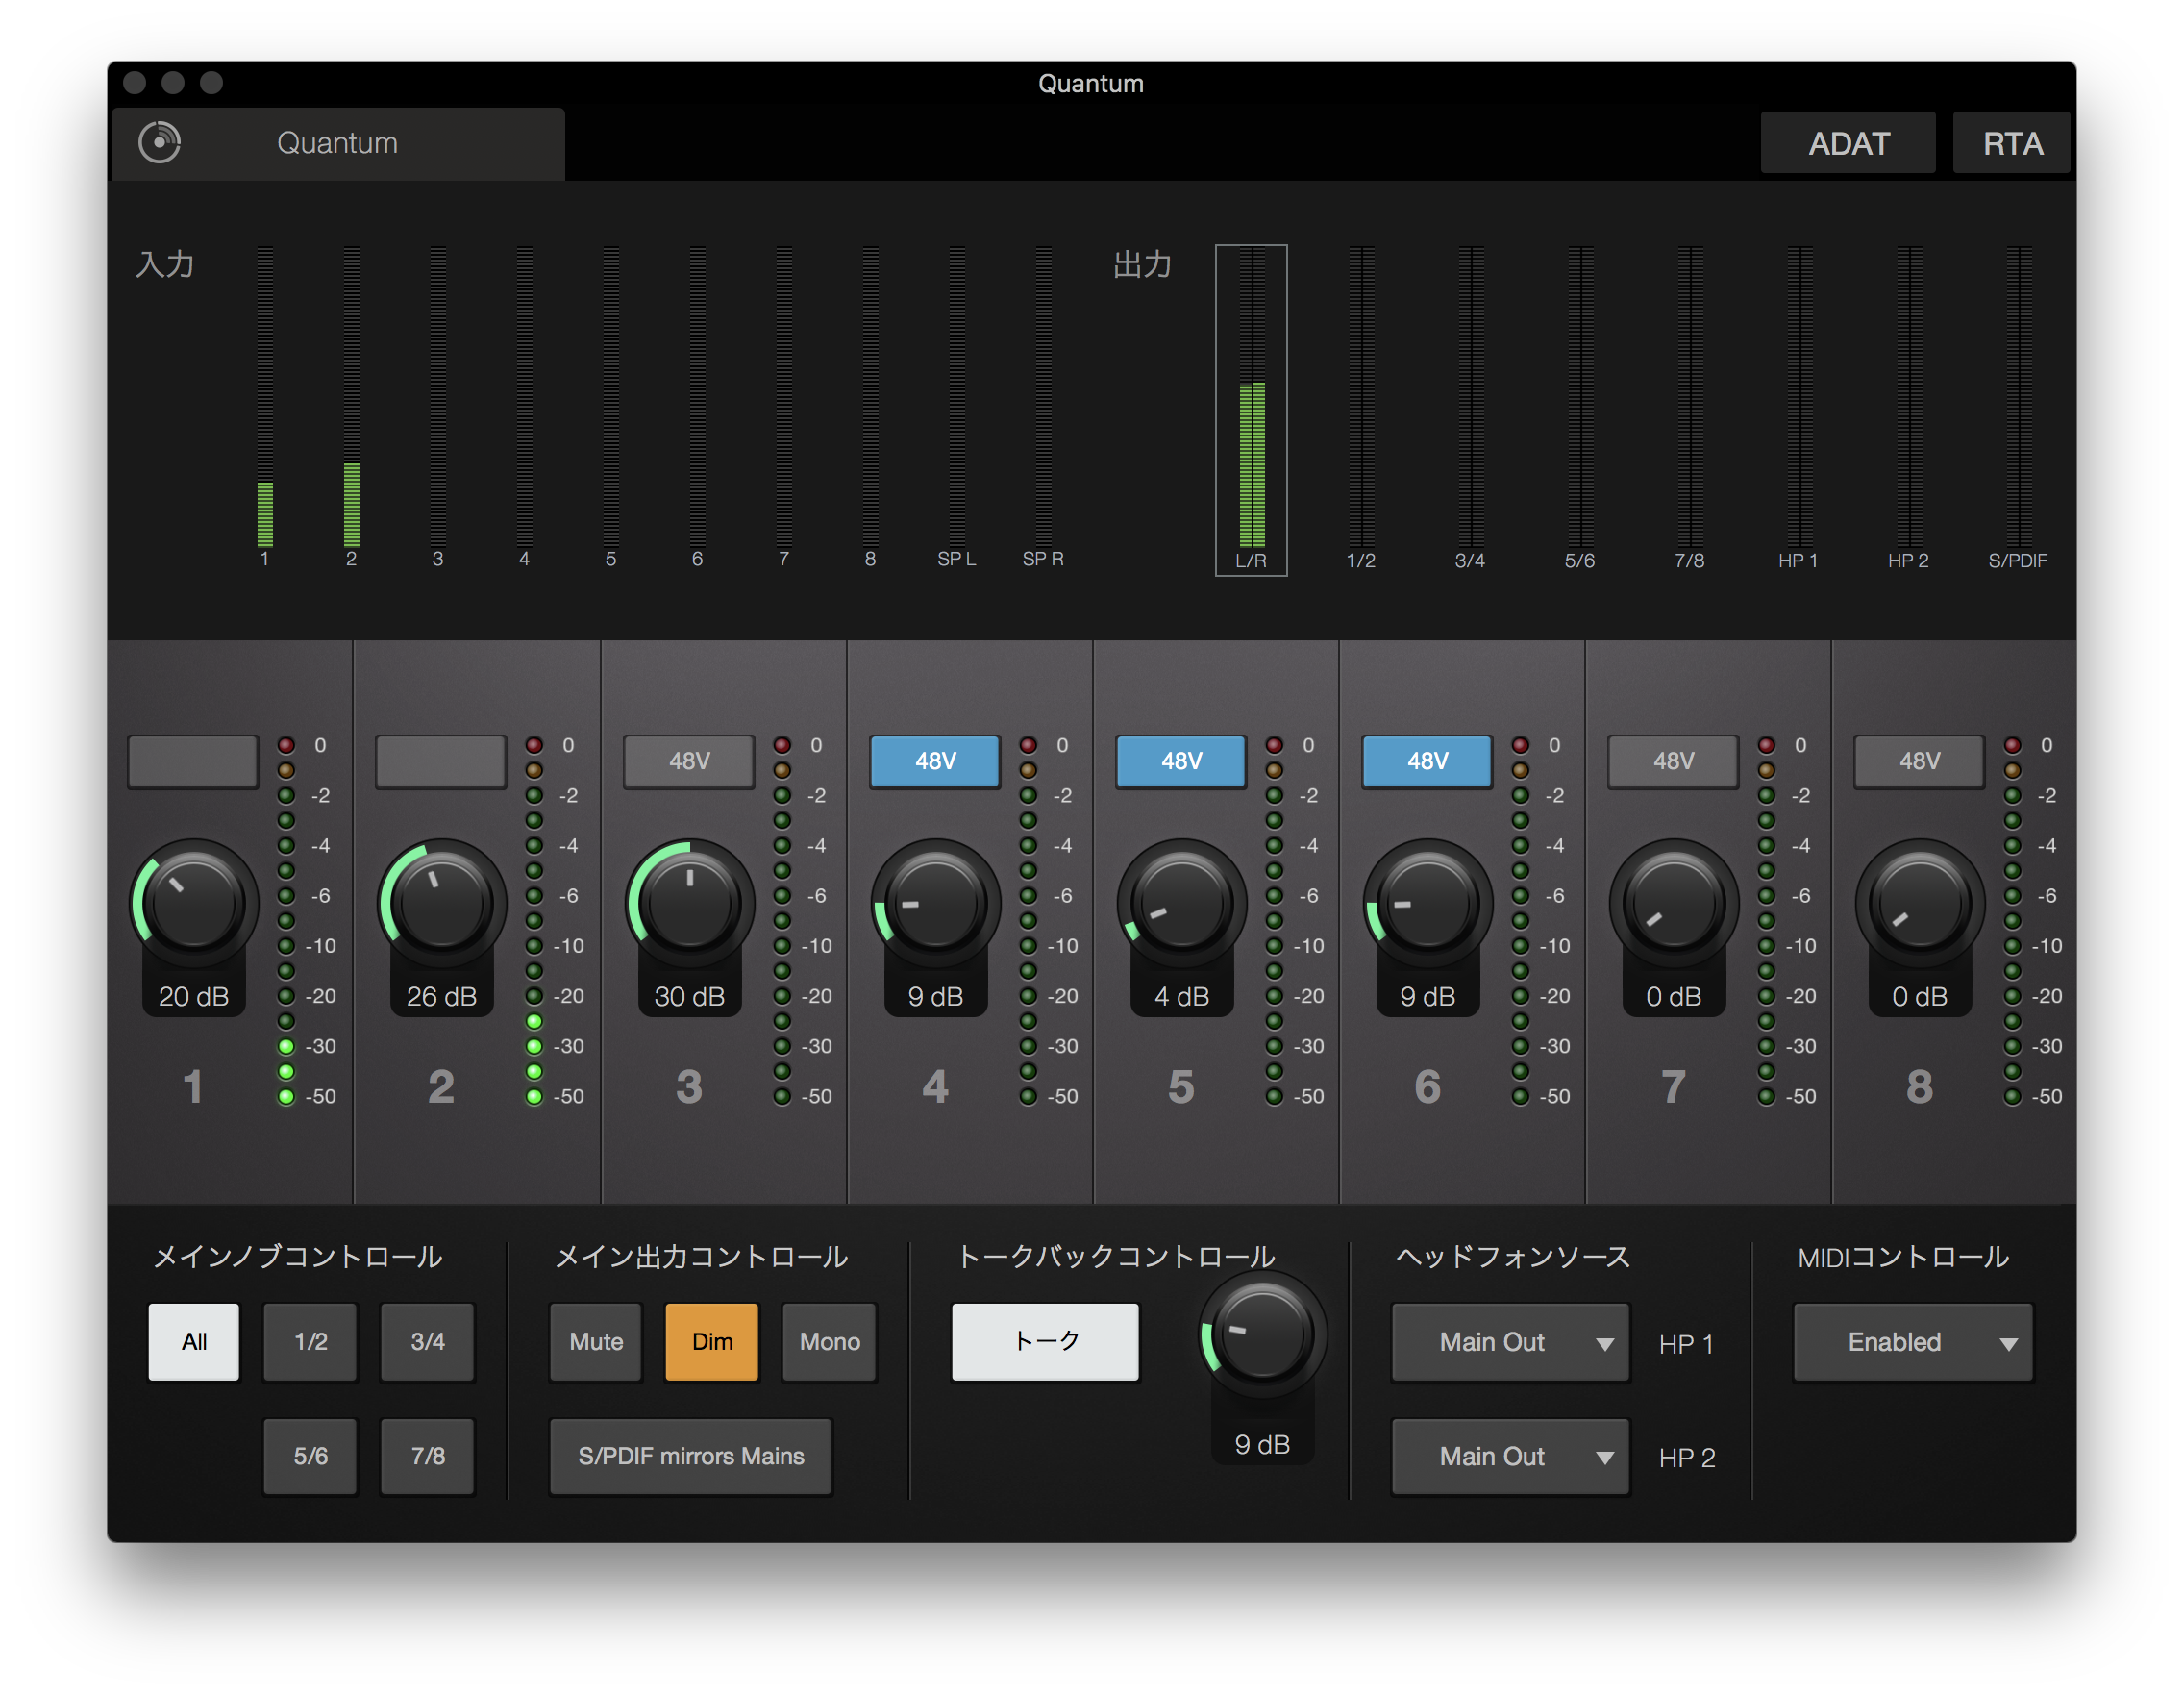Screen dimensions: 2184x1696
Task: Click the channel 8 gain knob
Action: tap(1920, 903)
